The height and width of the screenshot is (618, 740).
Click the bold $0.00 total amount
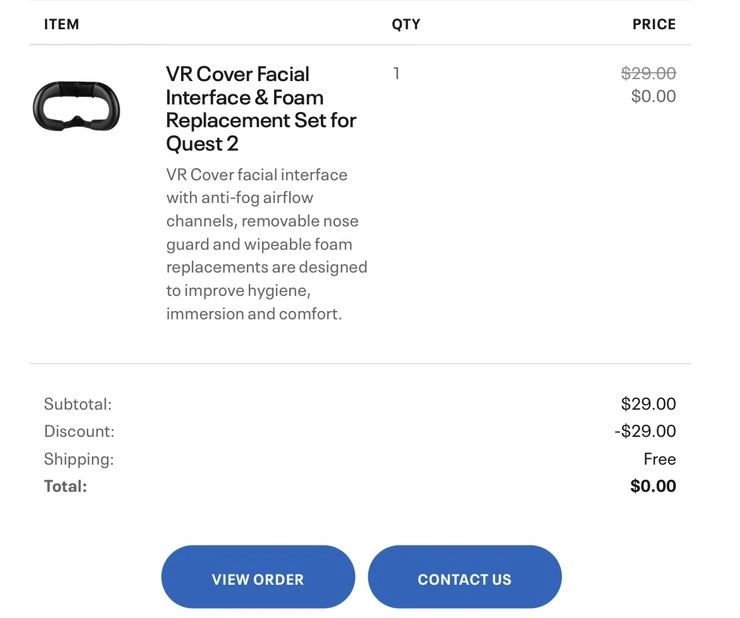(653, 486)
